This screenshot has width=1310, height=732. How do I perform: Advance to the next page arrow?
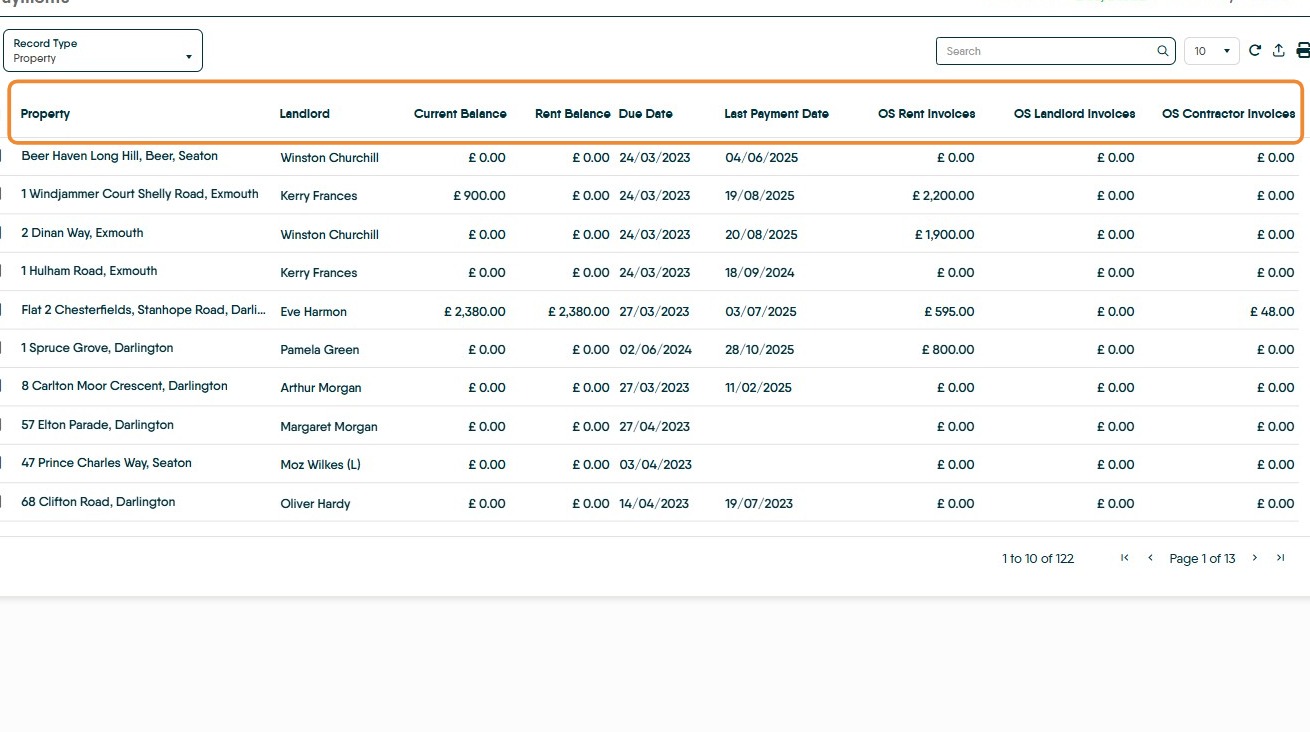pos(1255,558)
